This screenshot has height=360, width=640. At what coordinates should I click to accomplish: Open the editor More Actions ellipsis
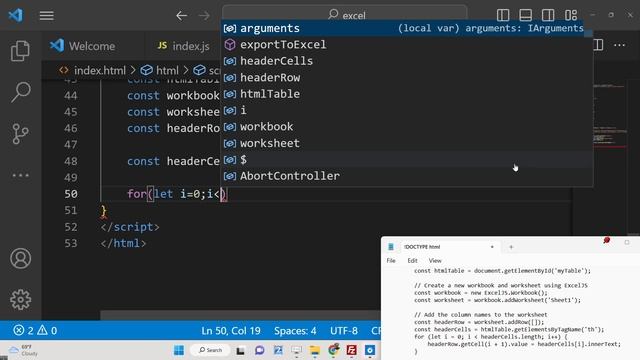(x=620, y=45)
